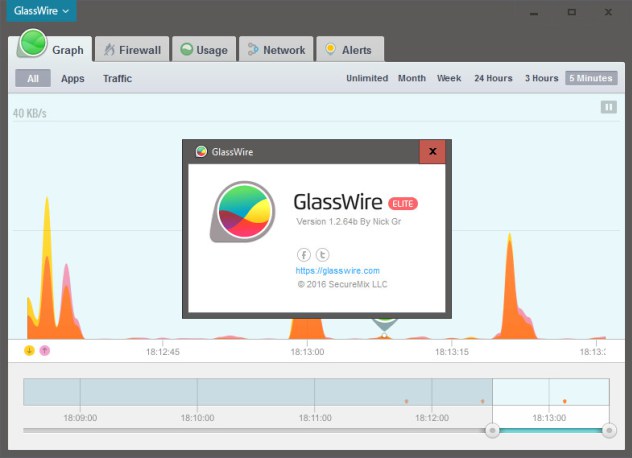
Task: Set time range to Month
Action: 412,78
